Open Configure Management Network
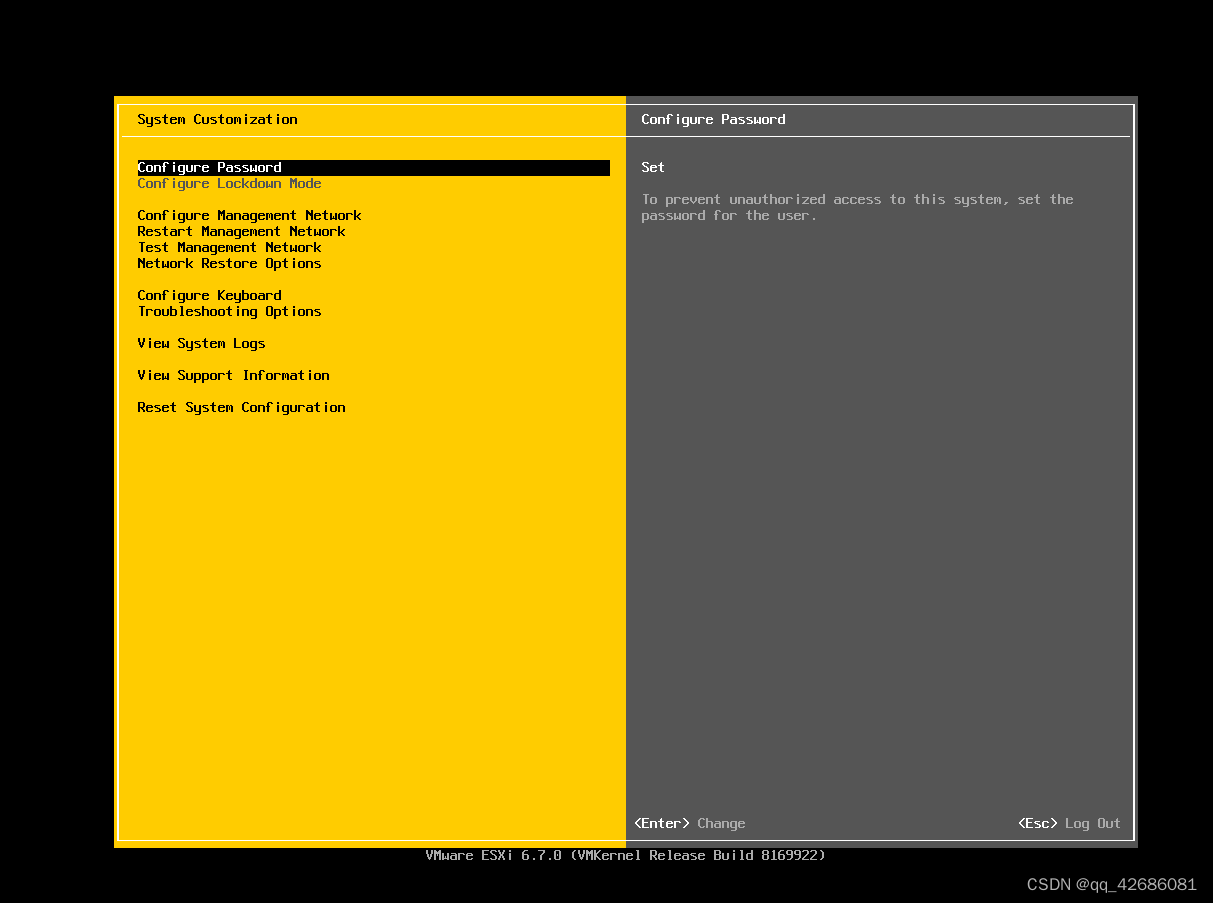The width and height of the screenshot is (1213, 903). pos(249,216)
